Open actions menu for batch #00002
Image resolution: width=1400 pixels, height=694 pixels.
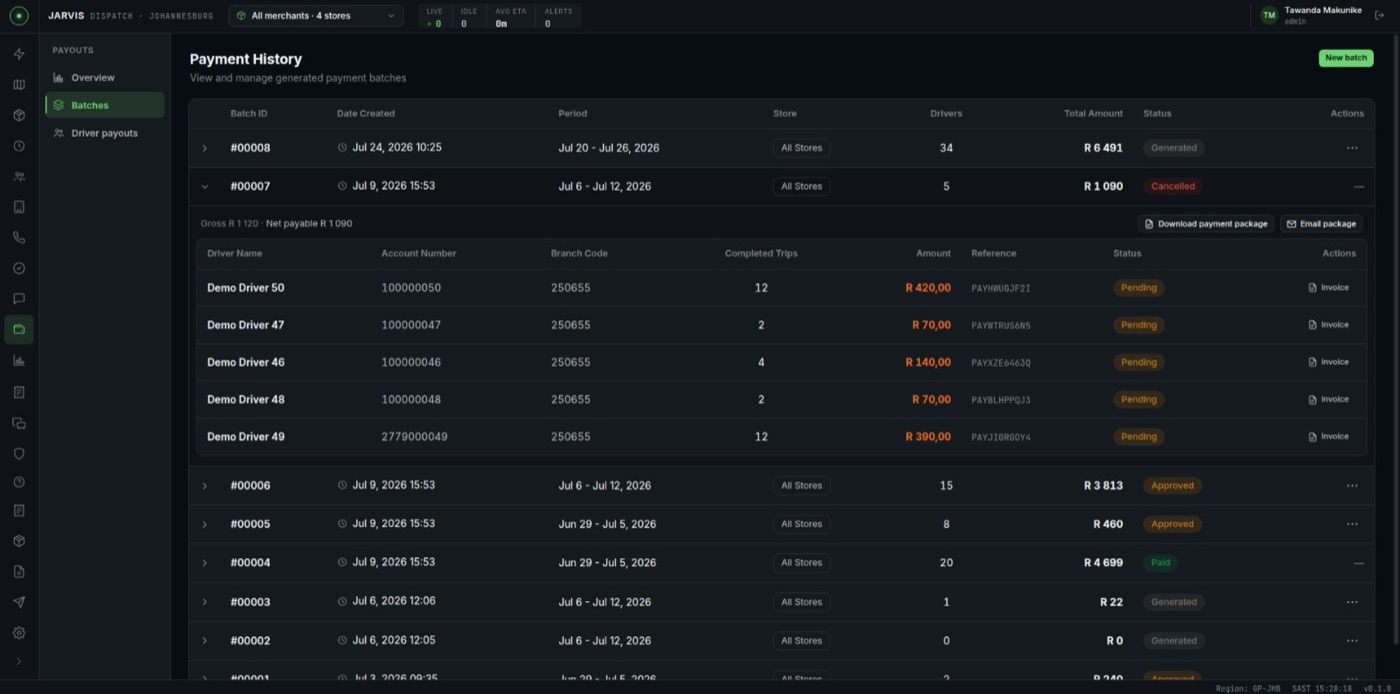pyautogui.click(x=1352, y=641)
